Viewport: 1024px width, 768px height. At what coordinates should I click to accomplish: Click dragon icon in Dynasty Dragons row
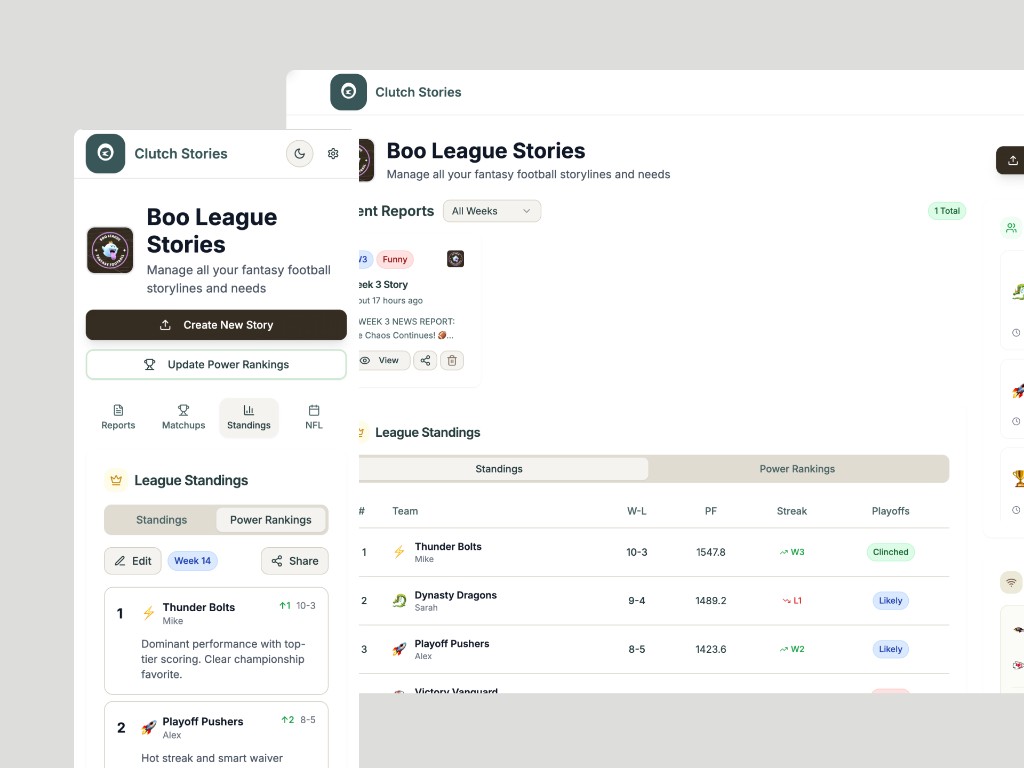coord(399,601)
